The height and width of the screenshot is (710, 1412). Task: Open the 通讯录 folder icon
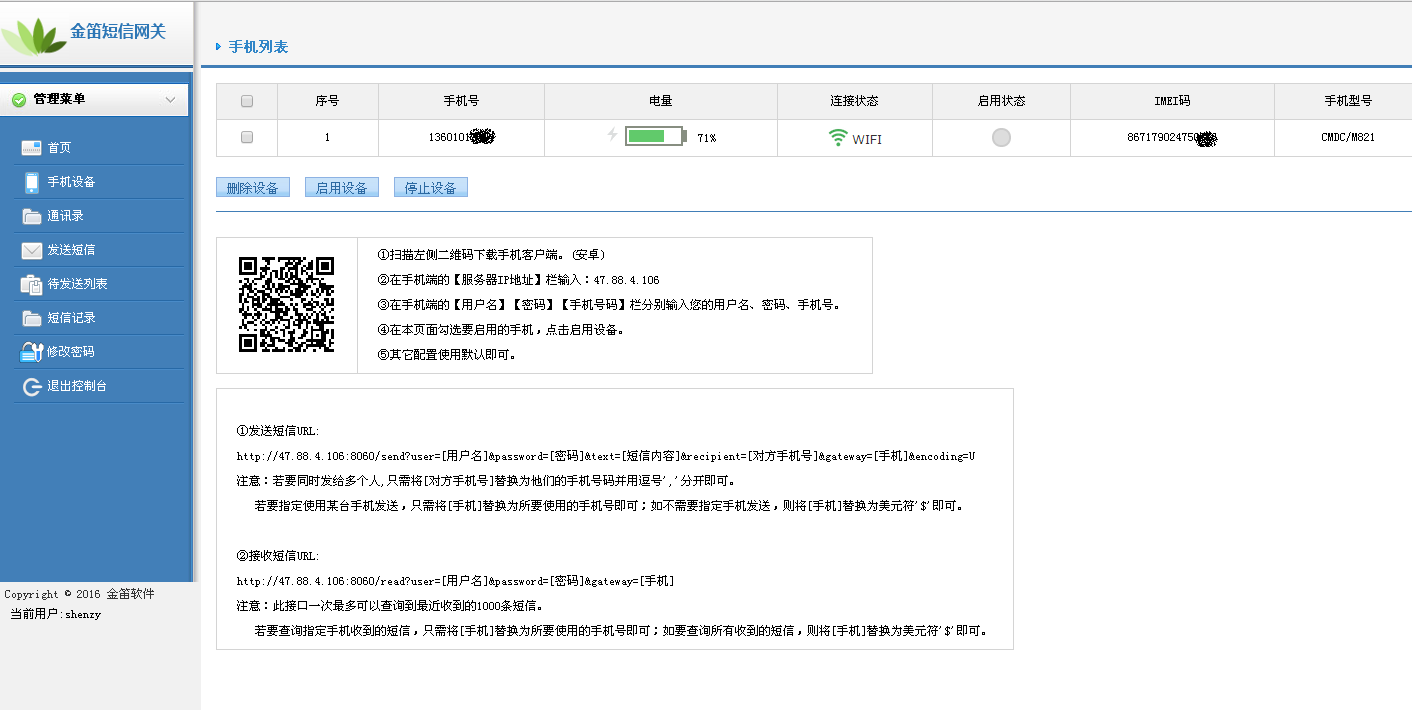pyautogui.click(x=31, y=216)
